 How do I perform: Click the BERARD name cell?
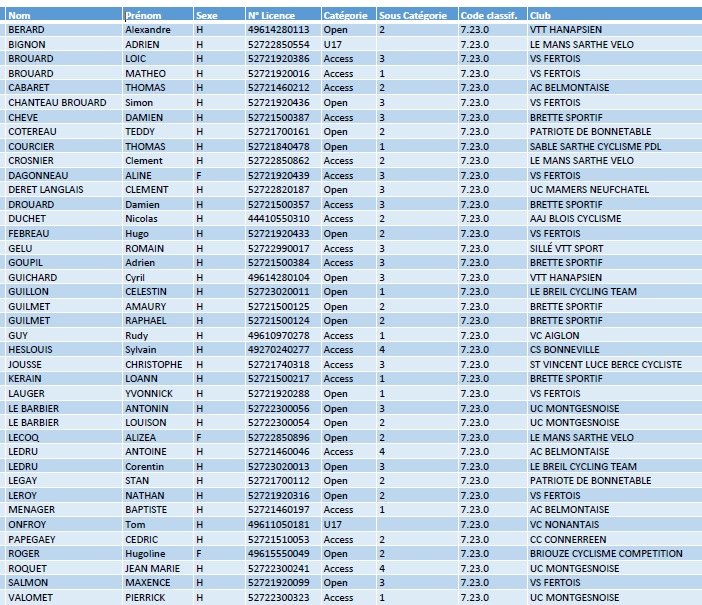coord(27,30)
